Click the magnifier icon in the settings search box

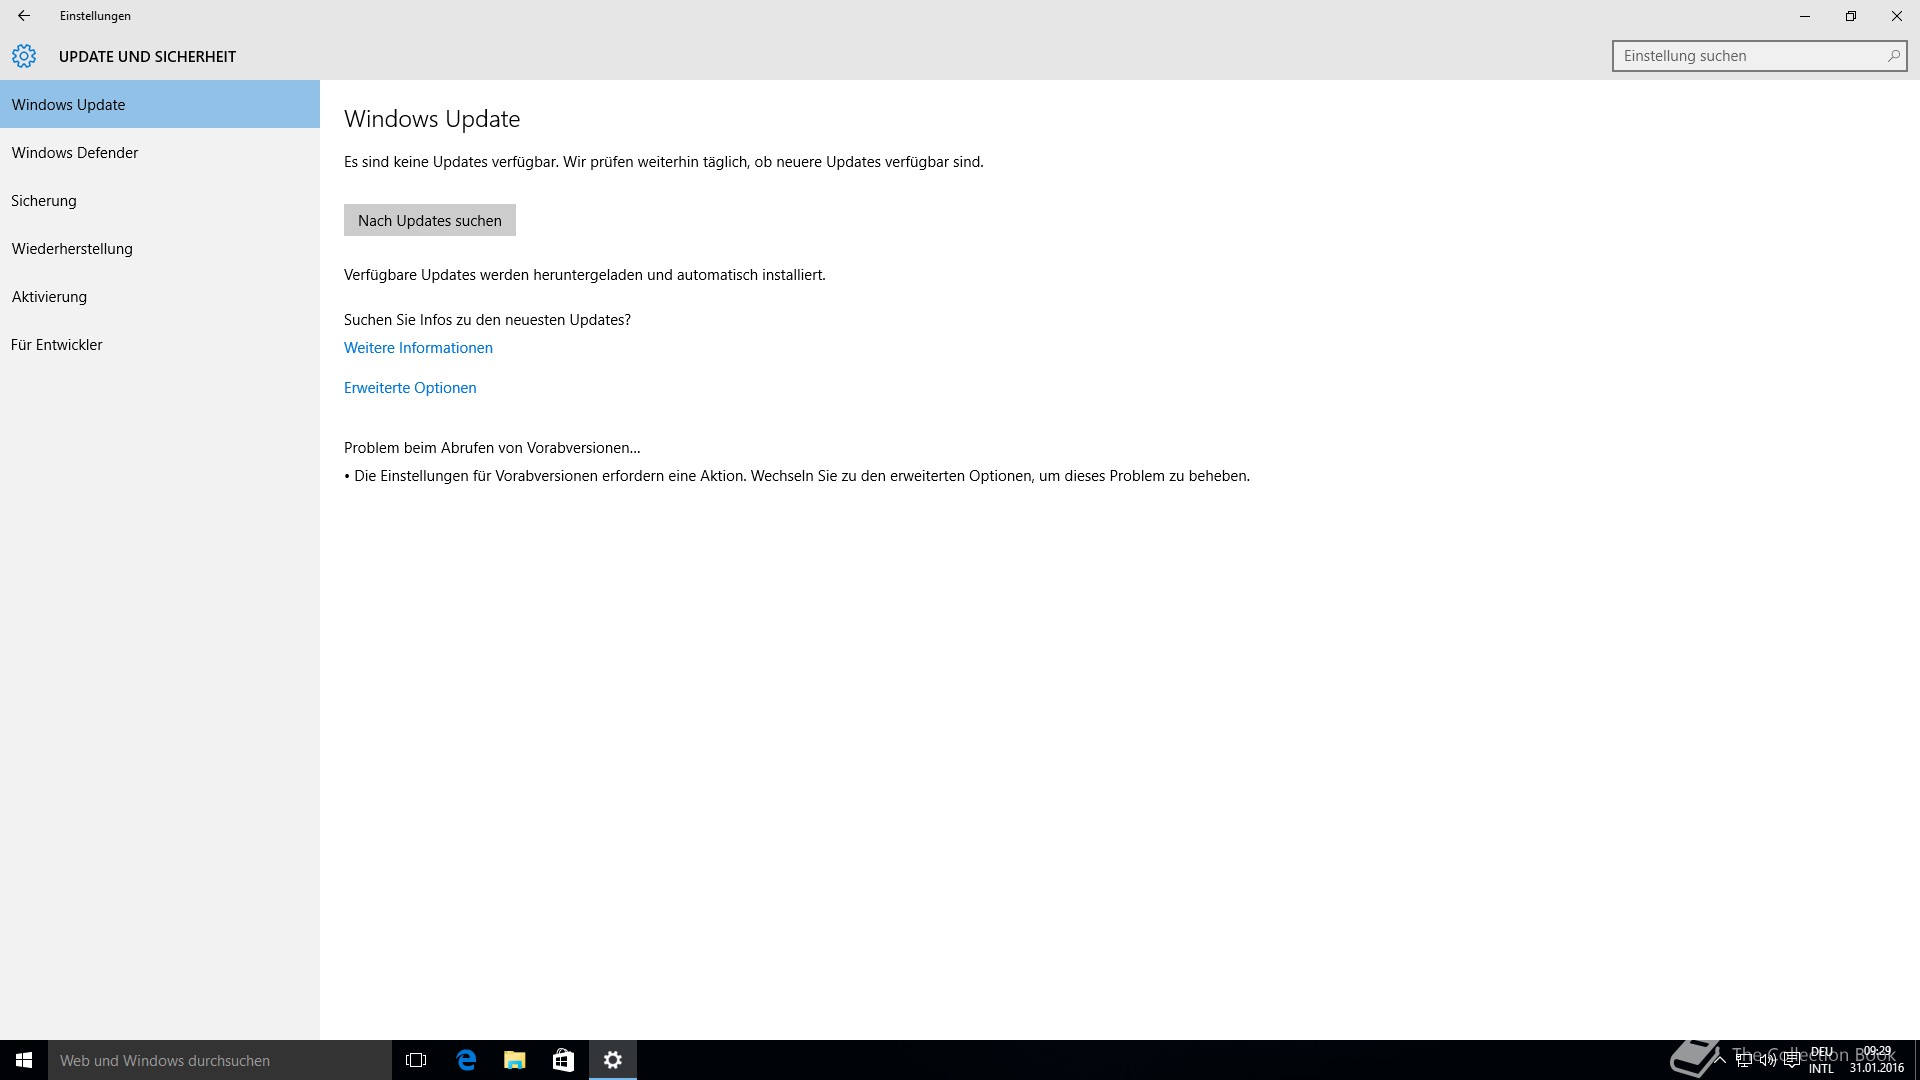pyautogui.click(x=1893, y=56)
